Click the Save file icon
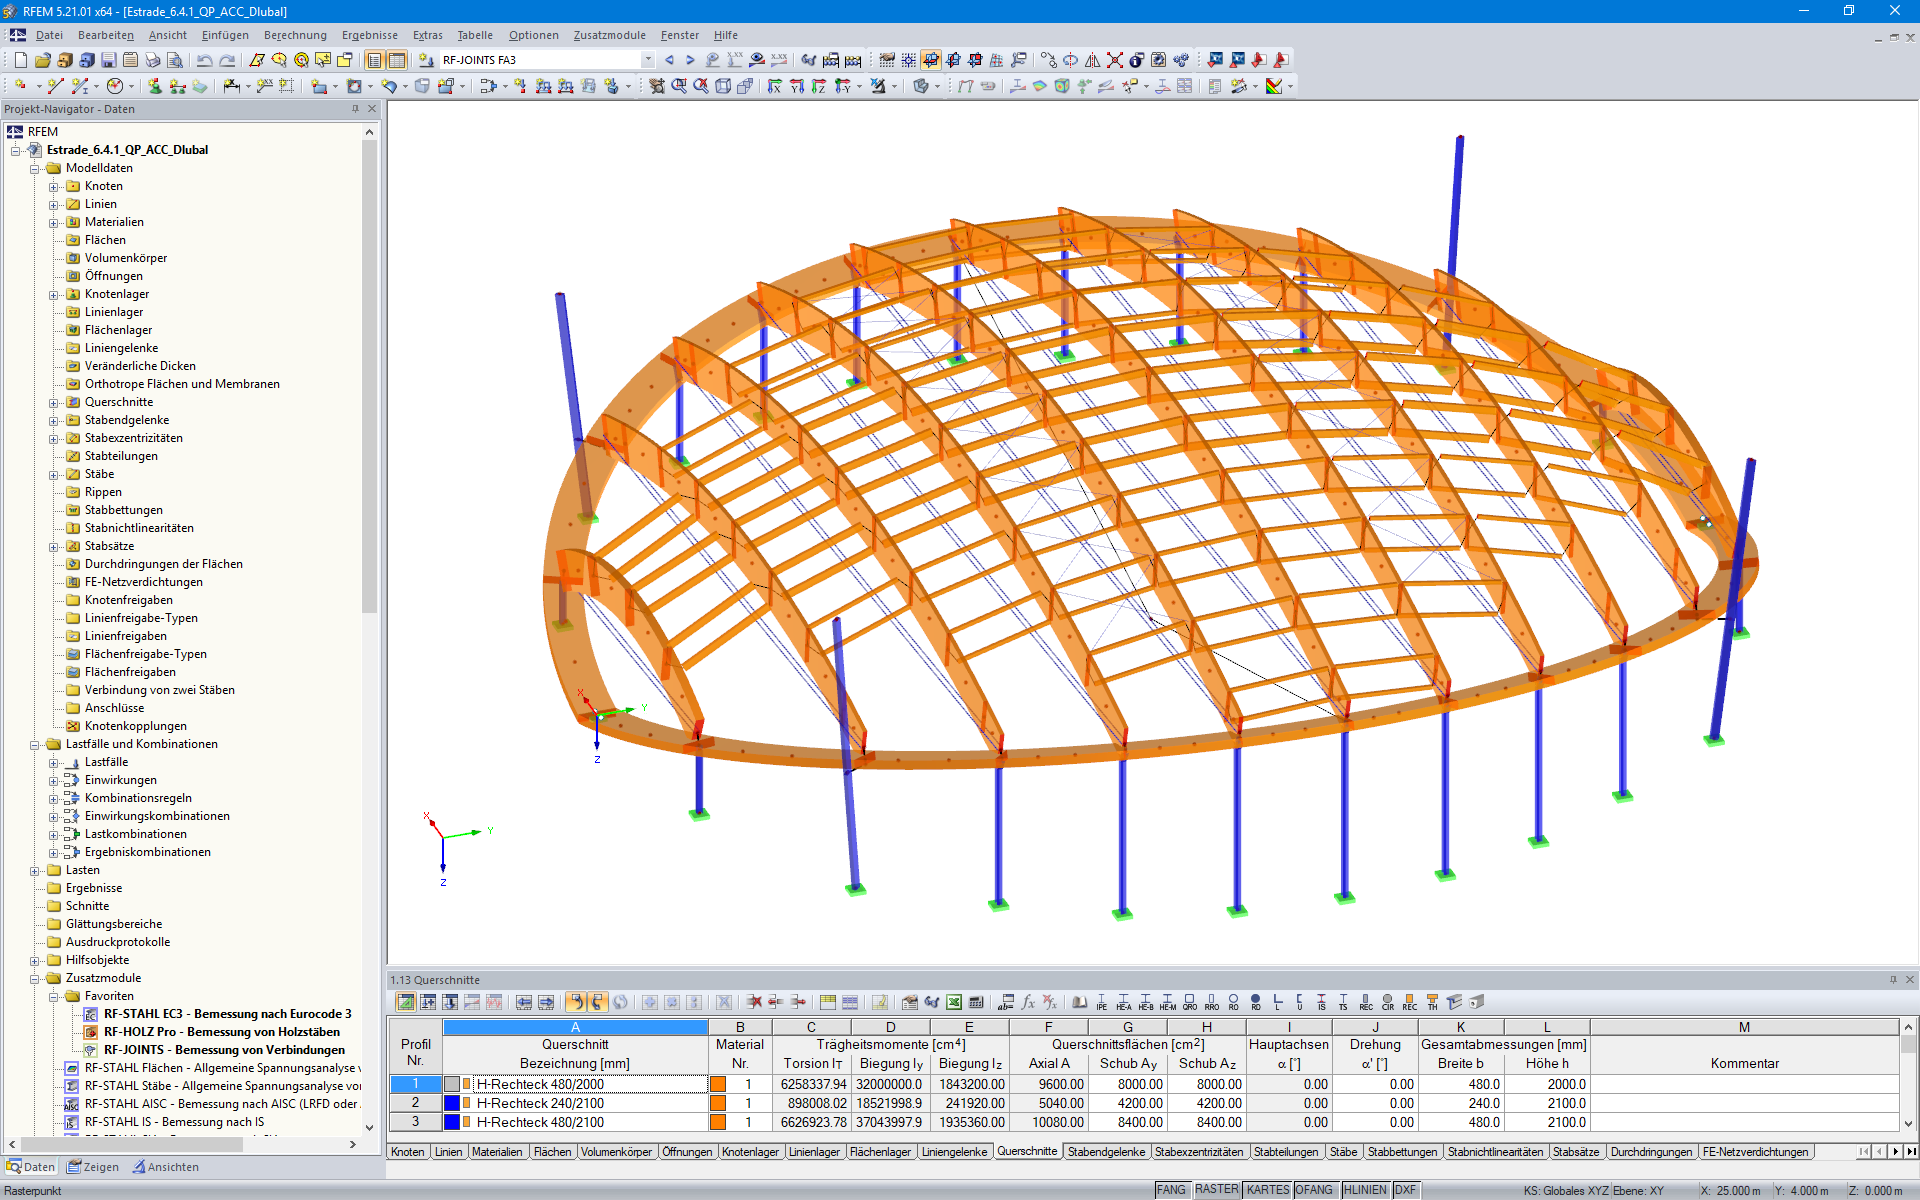Screen dimensions: 1920x1200 pyautogui.click(x=109, y=60)
